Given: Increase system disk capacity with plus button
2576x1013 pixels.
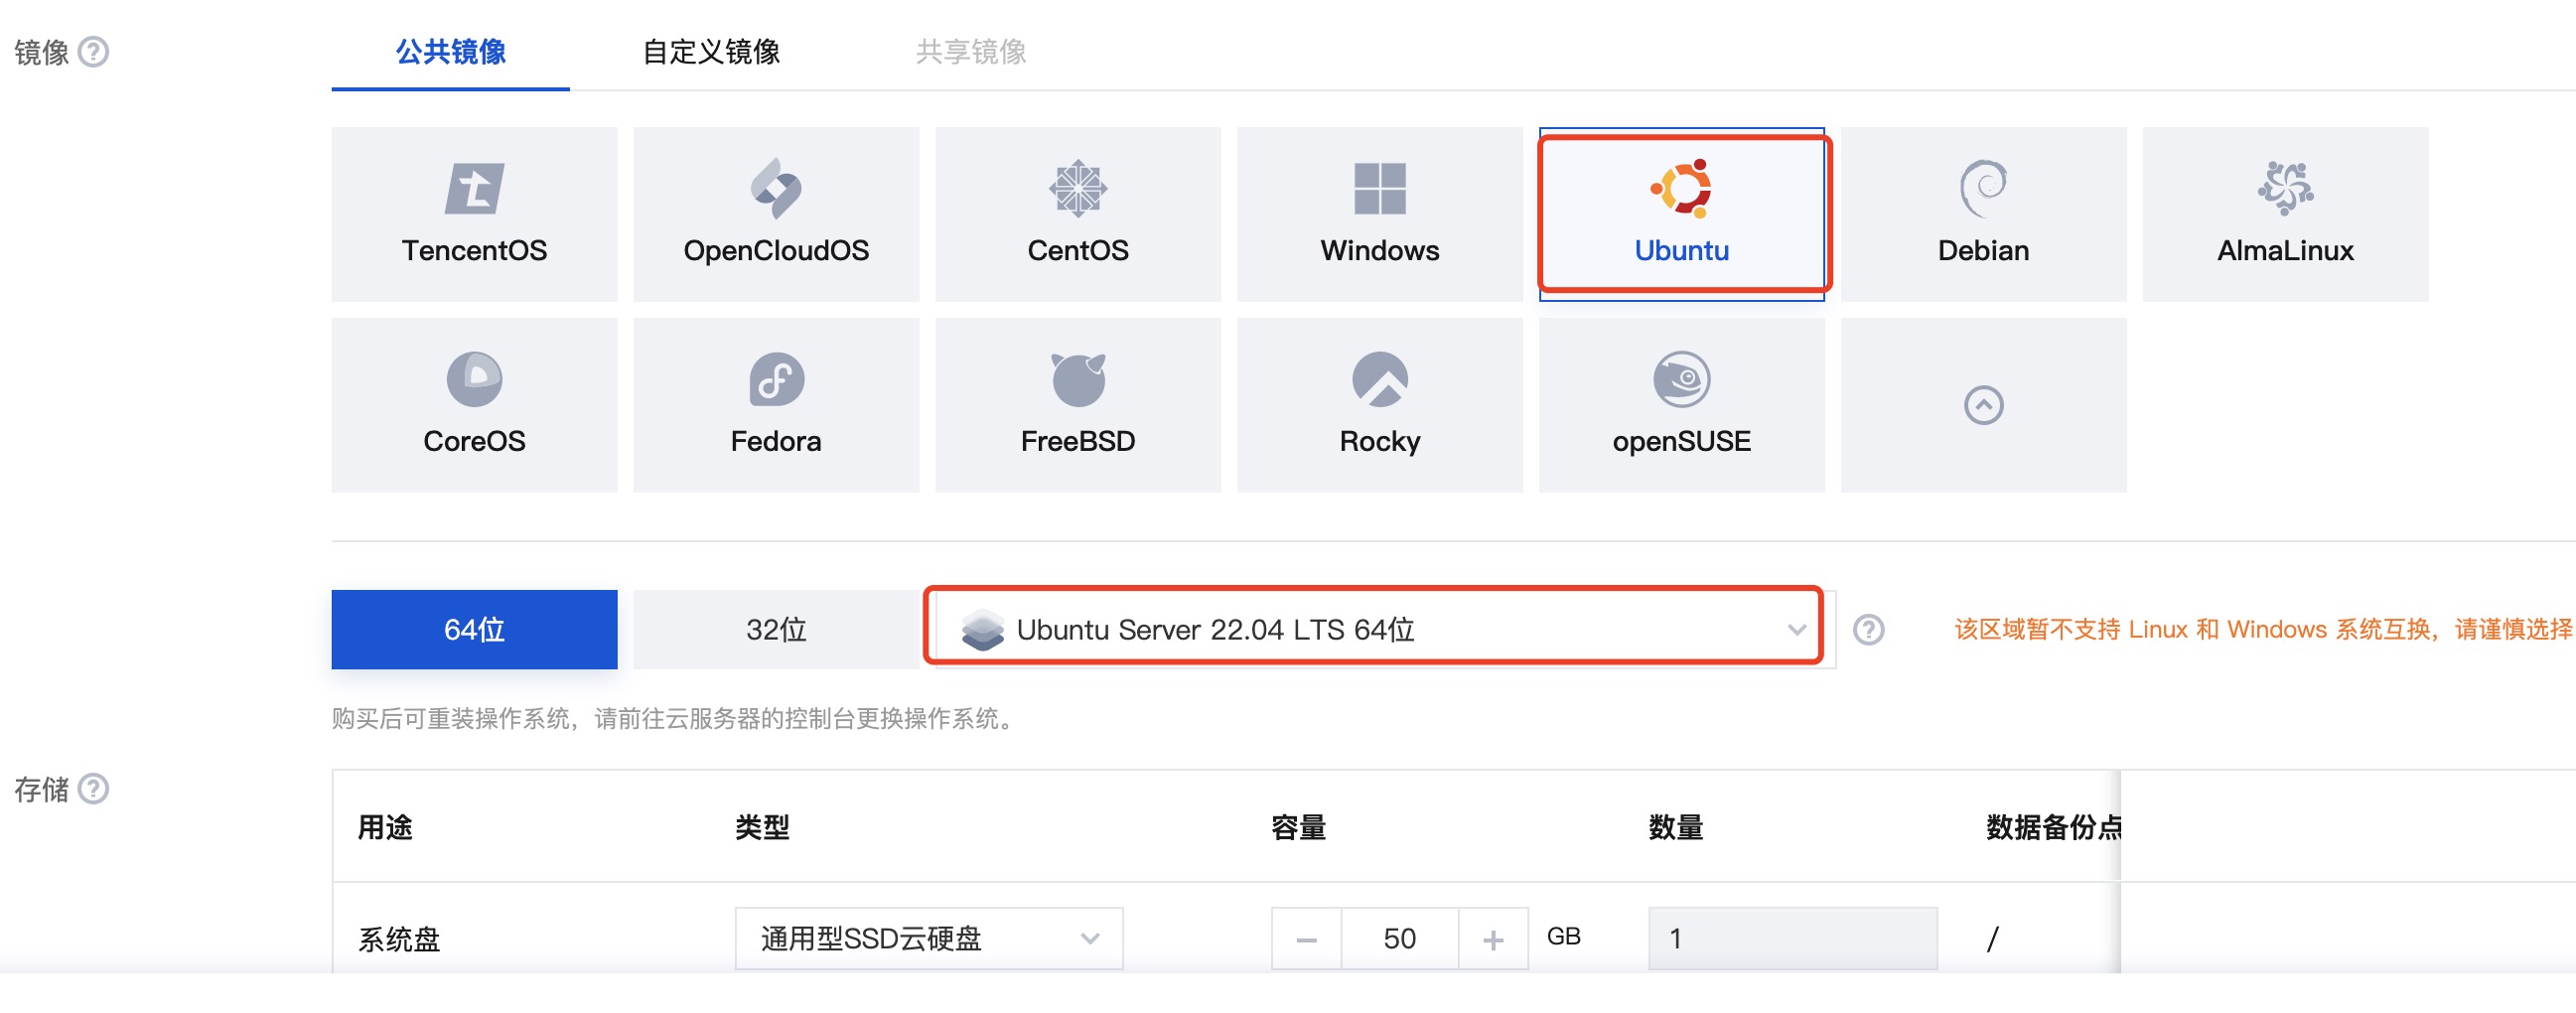Looking at the screenshot, I should 1493,939.
